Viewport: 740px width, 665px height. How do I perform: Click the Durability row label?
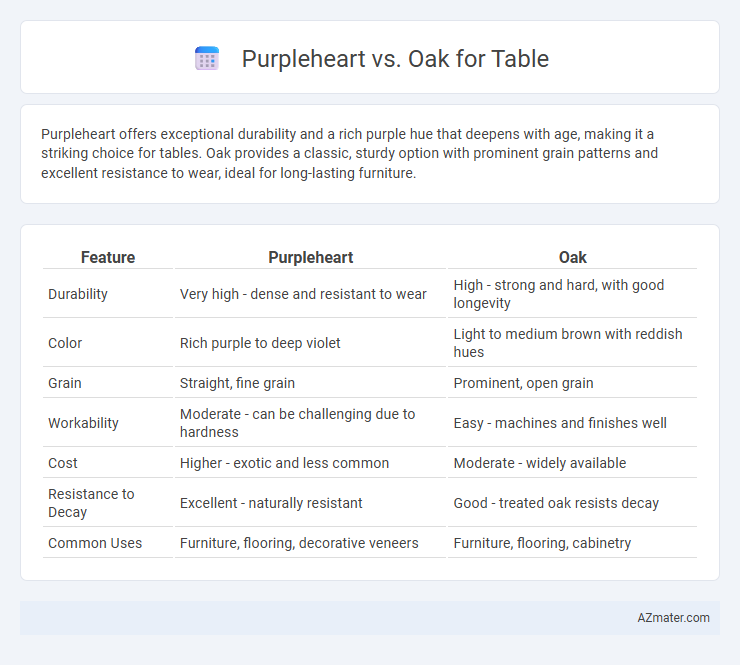78,294
